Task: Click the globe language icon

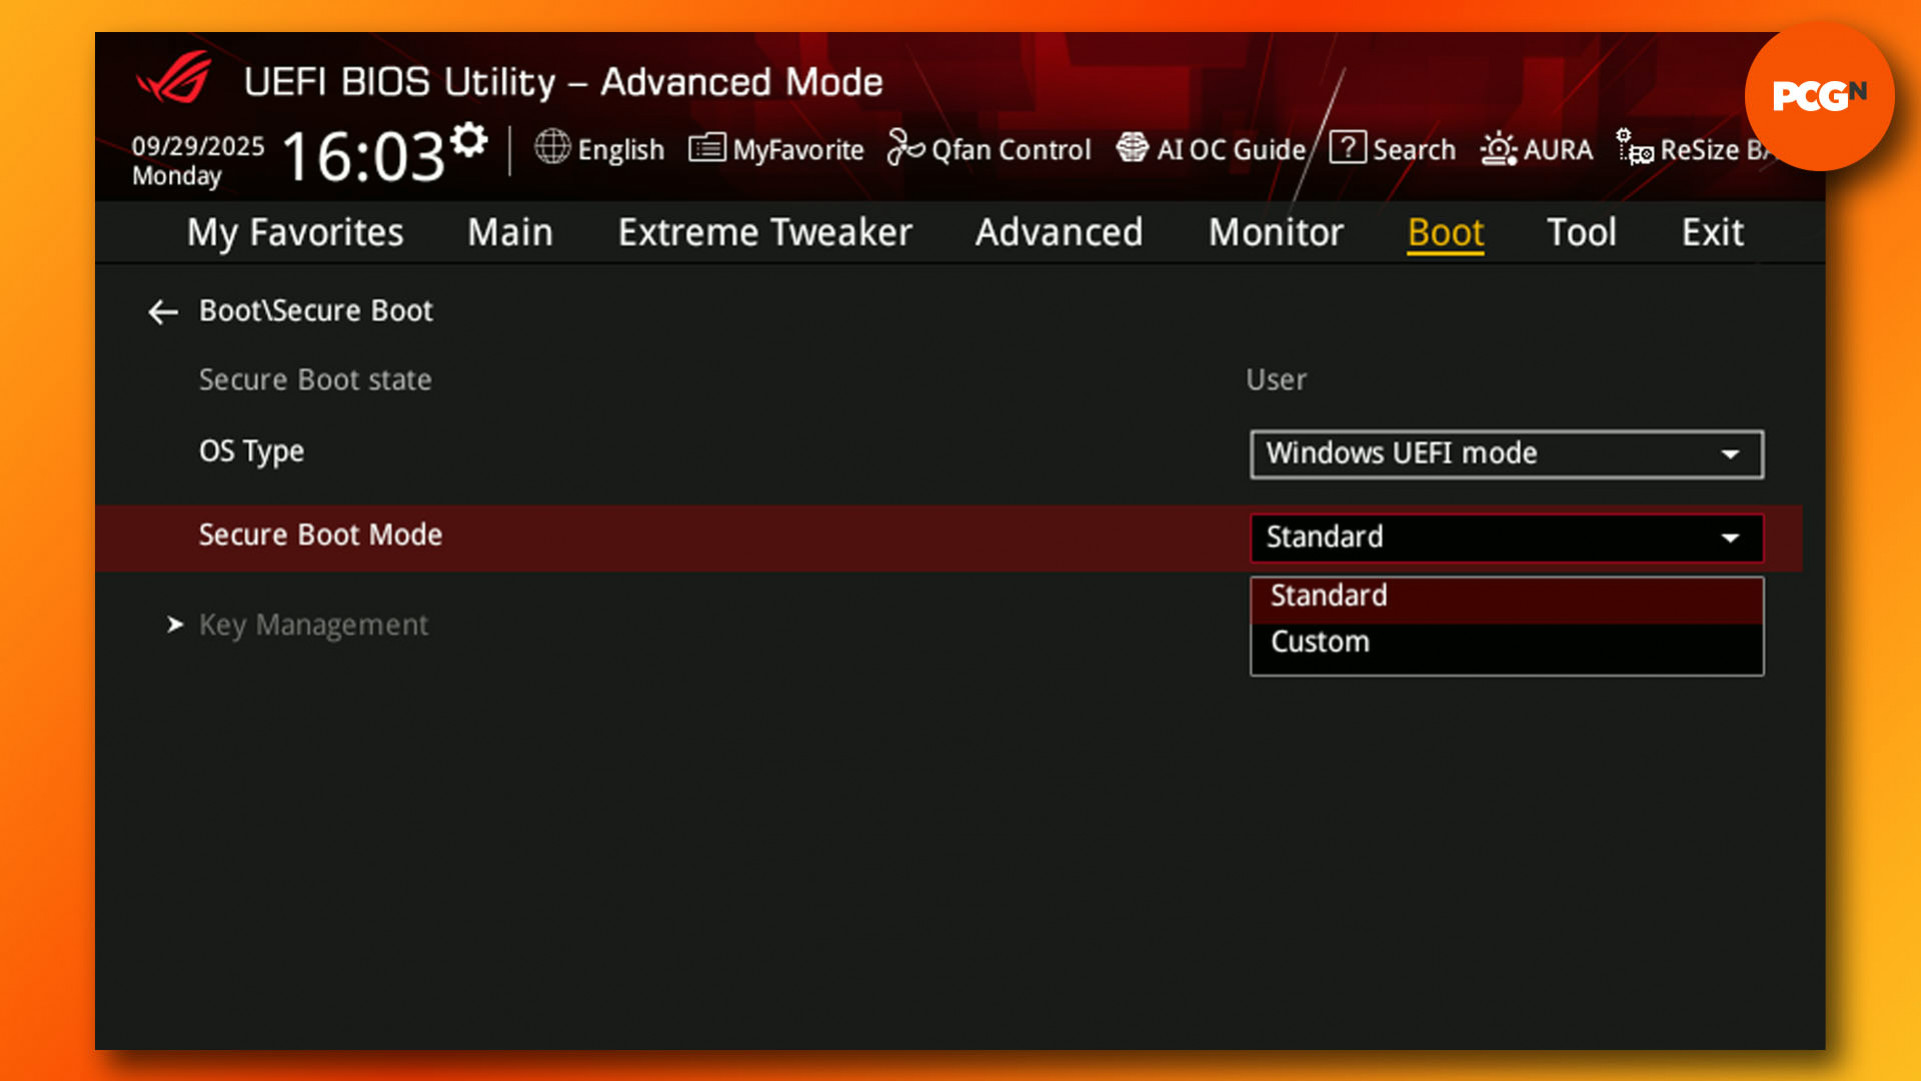Action: [552, 147]
